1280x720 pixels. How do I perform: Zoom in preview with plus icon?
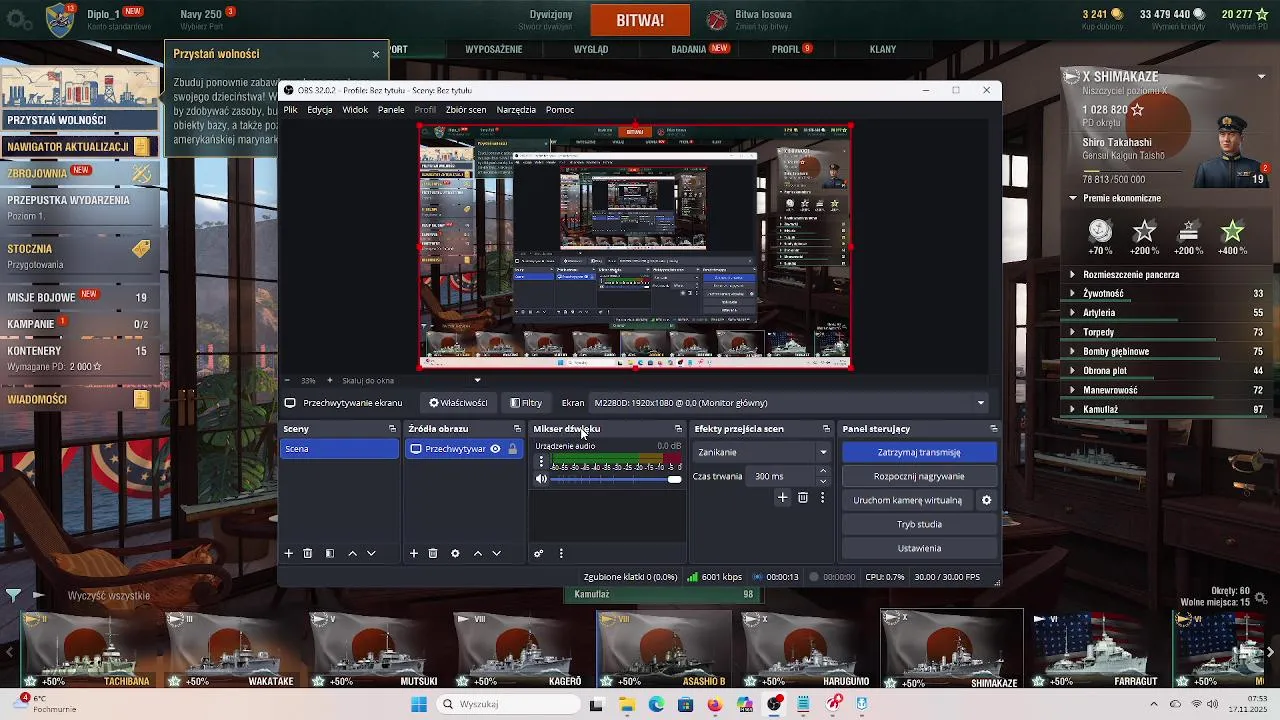pos(330,380)
